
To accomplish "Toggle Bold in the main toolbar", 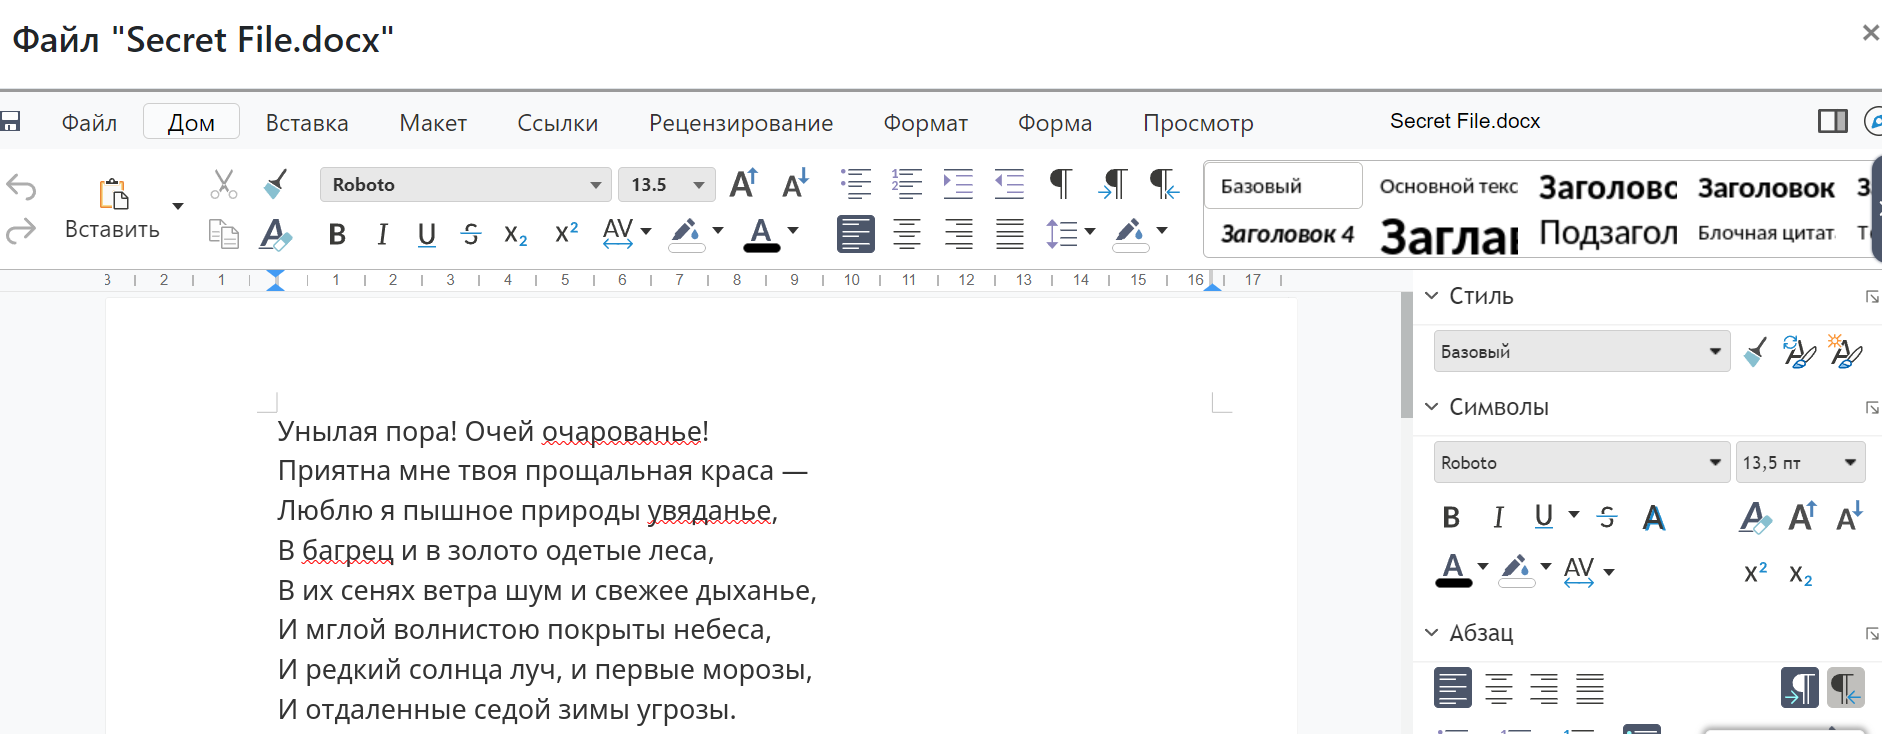I will pos(337,235).
